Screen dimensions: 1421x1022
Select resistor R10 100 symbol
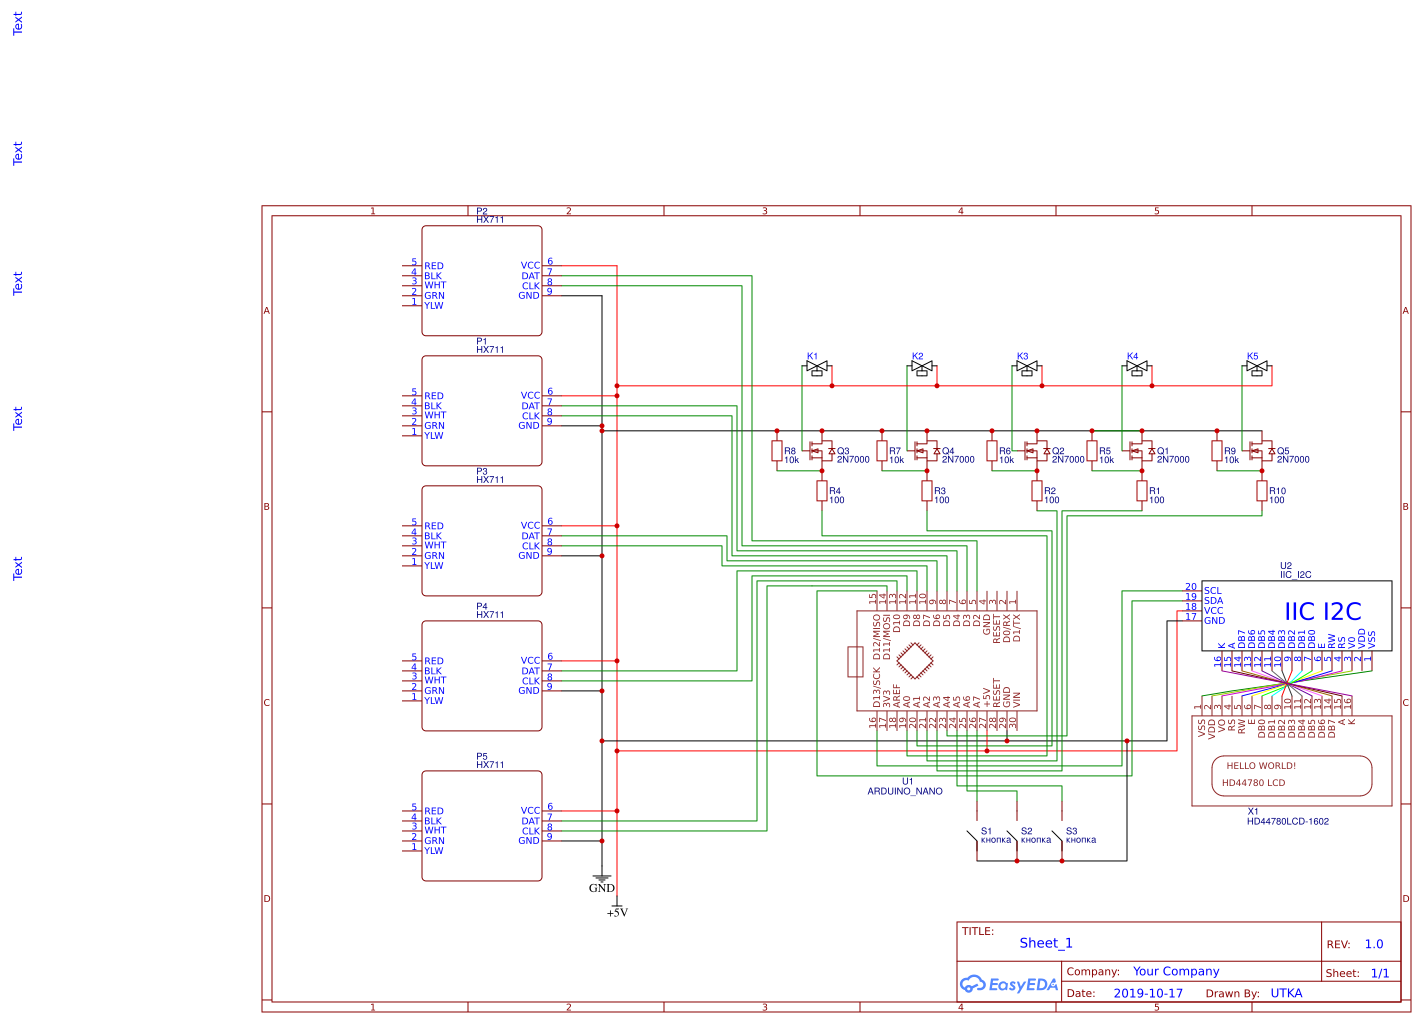click(1262, 491)
